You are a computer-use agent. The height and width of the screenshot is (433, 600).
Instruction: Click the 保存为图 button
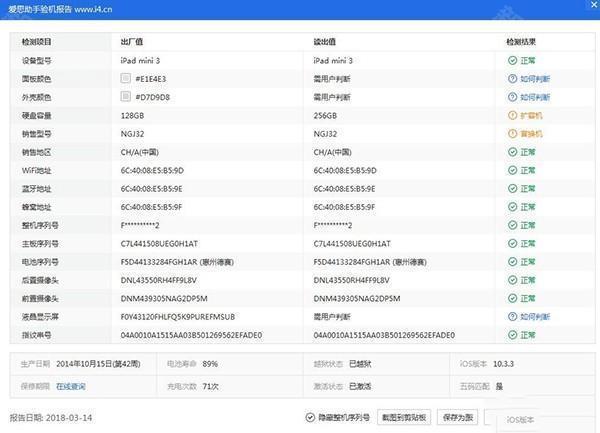(457, 416)
